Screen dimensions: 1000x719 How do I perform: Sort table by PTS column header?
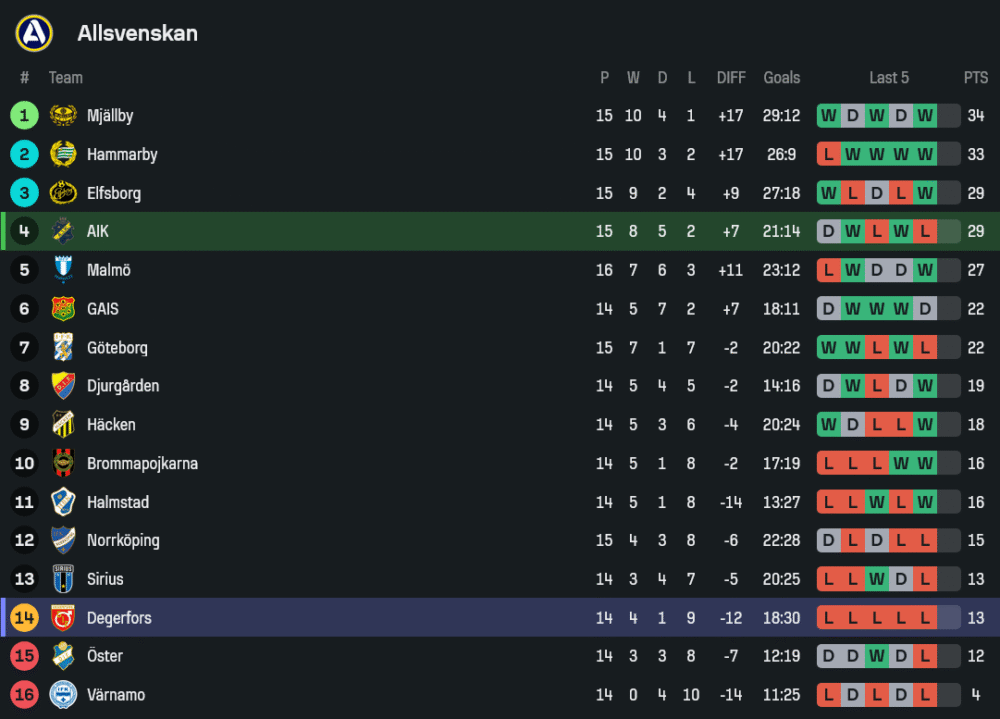click(976, 78)
